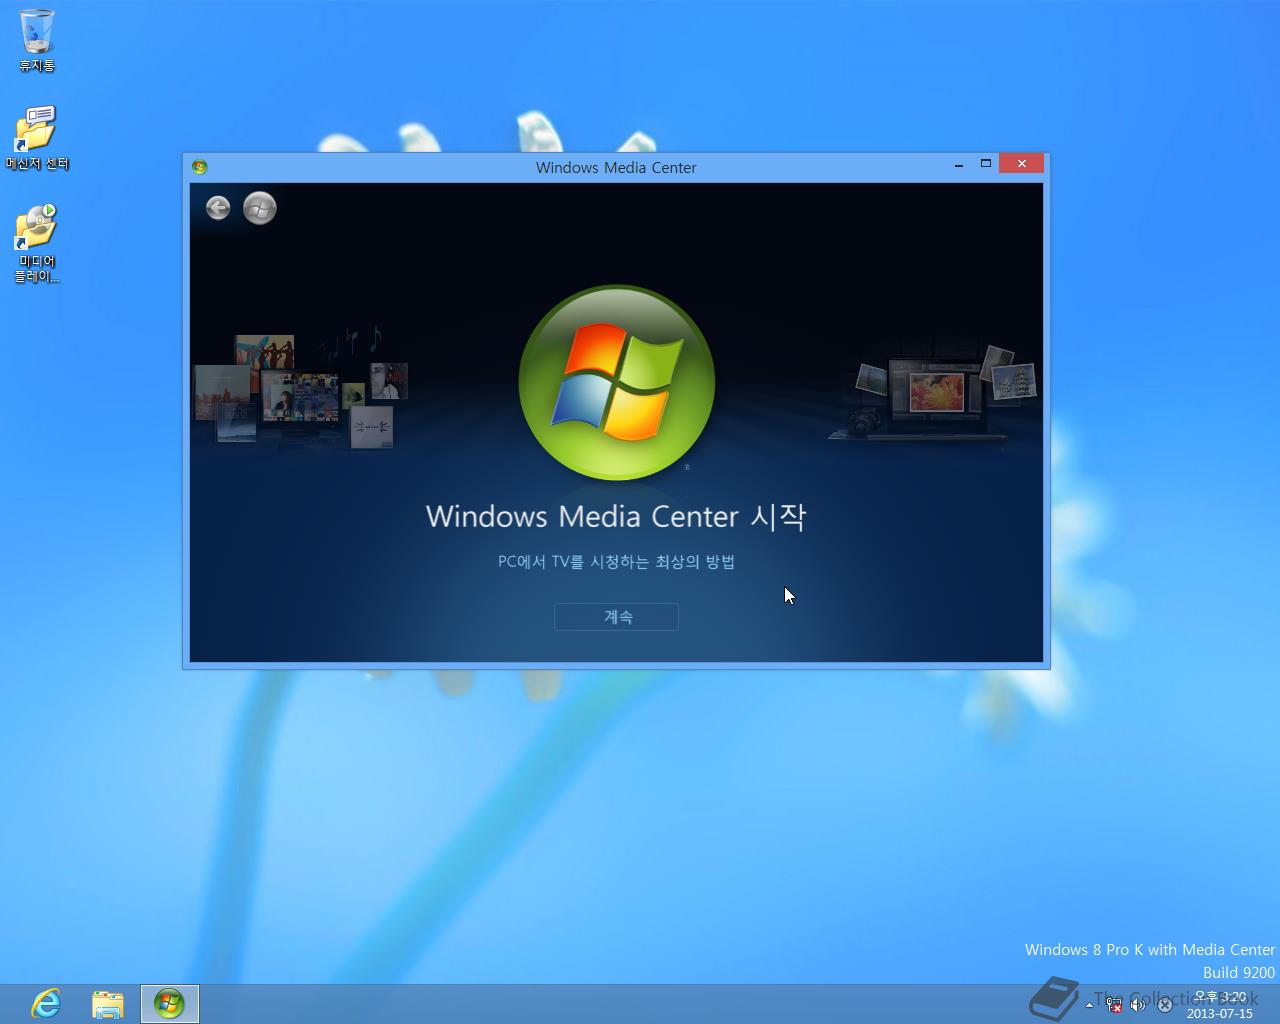Click the 계속 continue button
The width and height of the screenshot is (1280, 1024).
[x=616, y=617]
